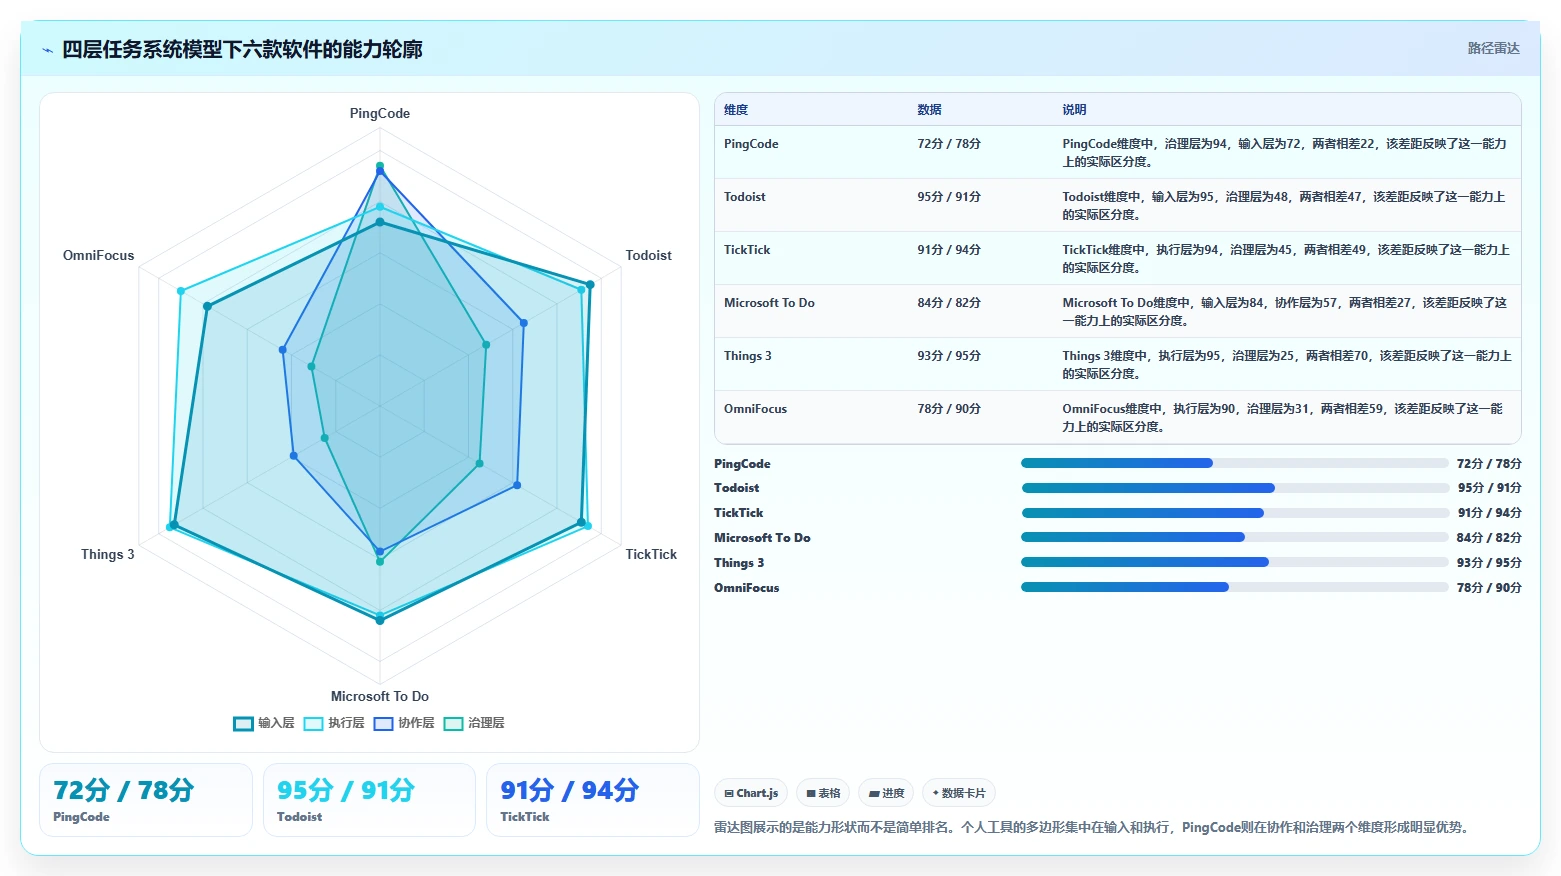Screen dimensions: 1561x876
Task: Select the OmniFocus table row name
Action: pos(755,409)
